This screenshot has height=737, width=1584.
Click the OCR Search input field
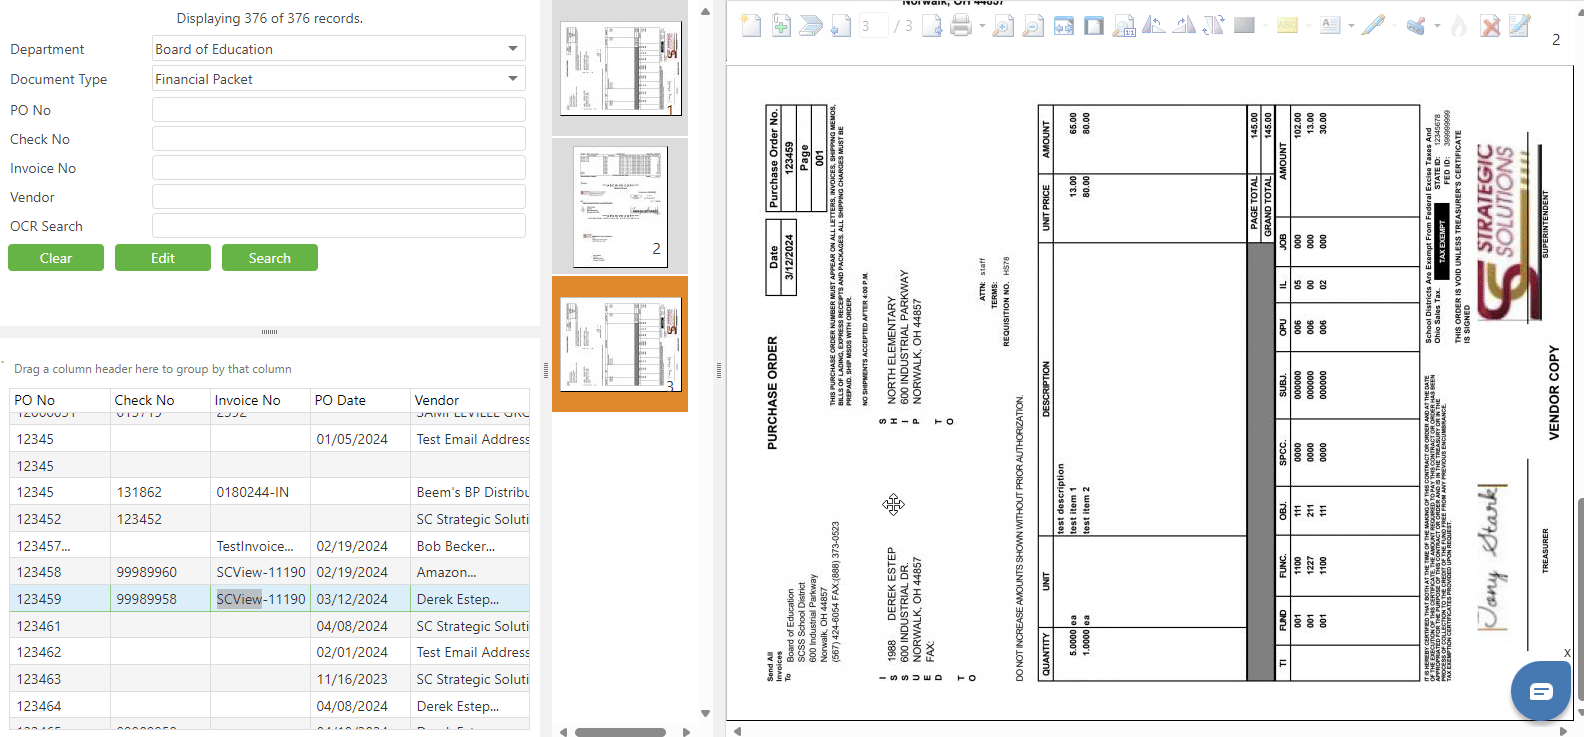(339, 226)
